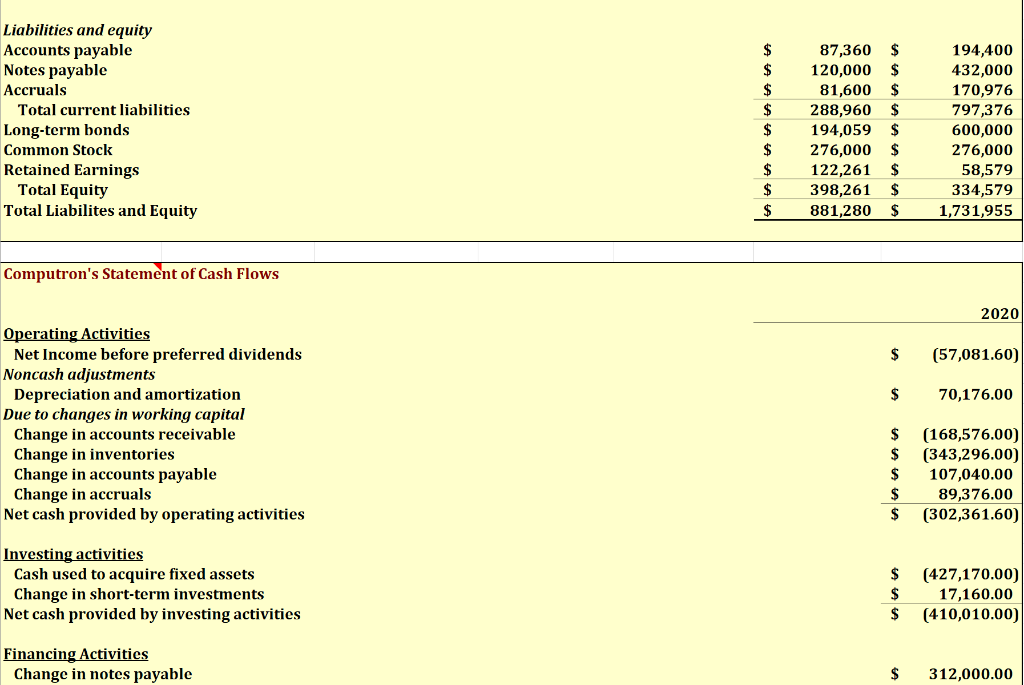The image size is (1024, 685).
Task: Click the depreciation value 70,176.00
Action: click(x=976, y=394)
